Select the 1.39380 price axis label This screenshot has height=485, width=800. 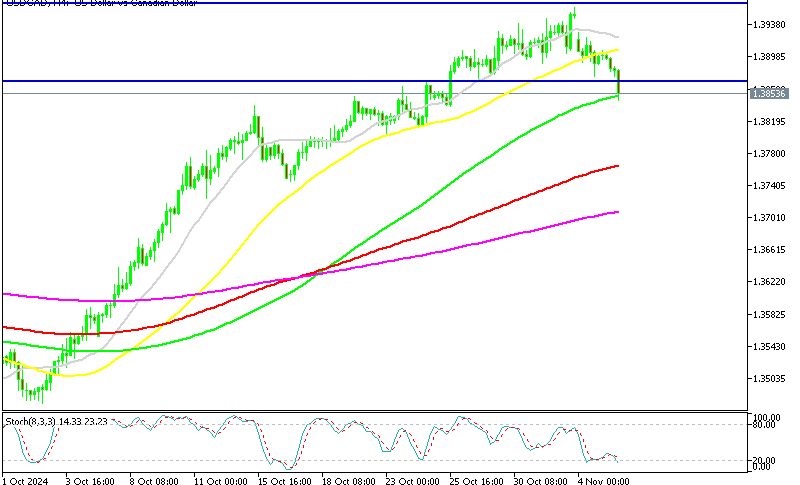point(768,24)
